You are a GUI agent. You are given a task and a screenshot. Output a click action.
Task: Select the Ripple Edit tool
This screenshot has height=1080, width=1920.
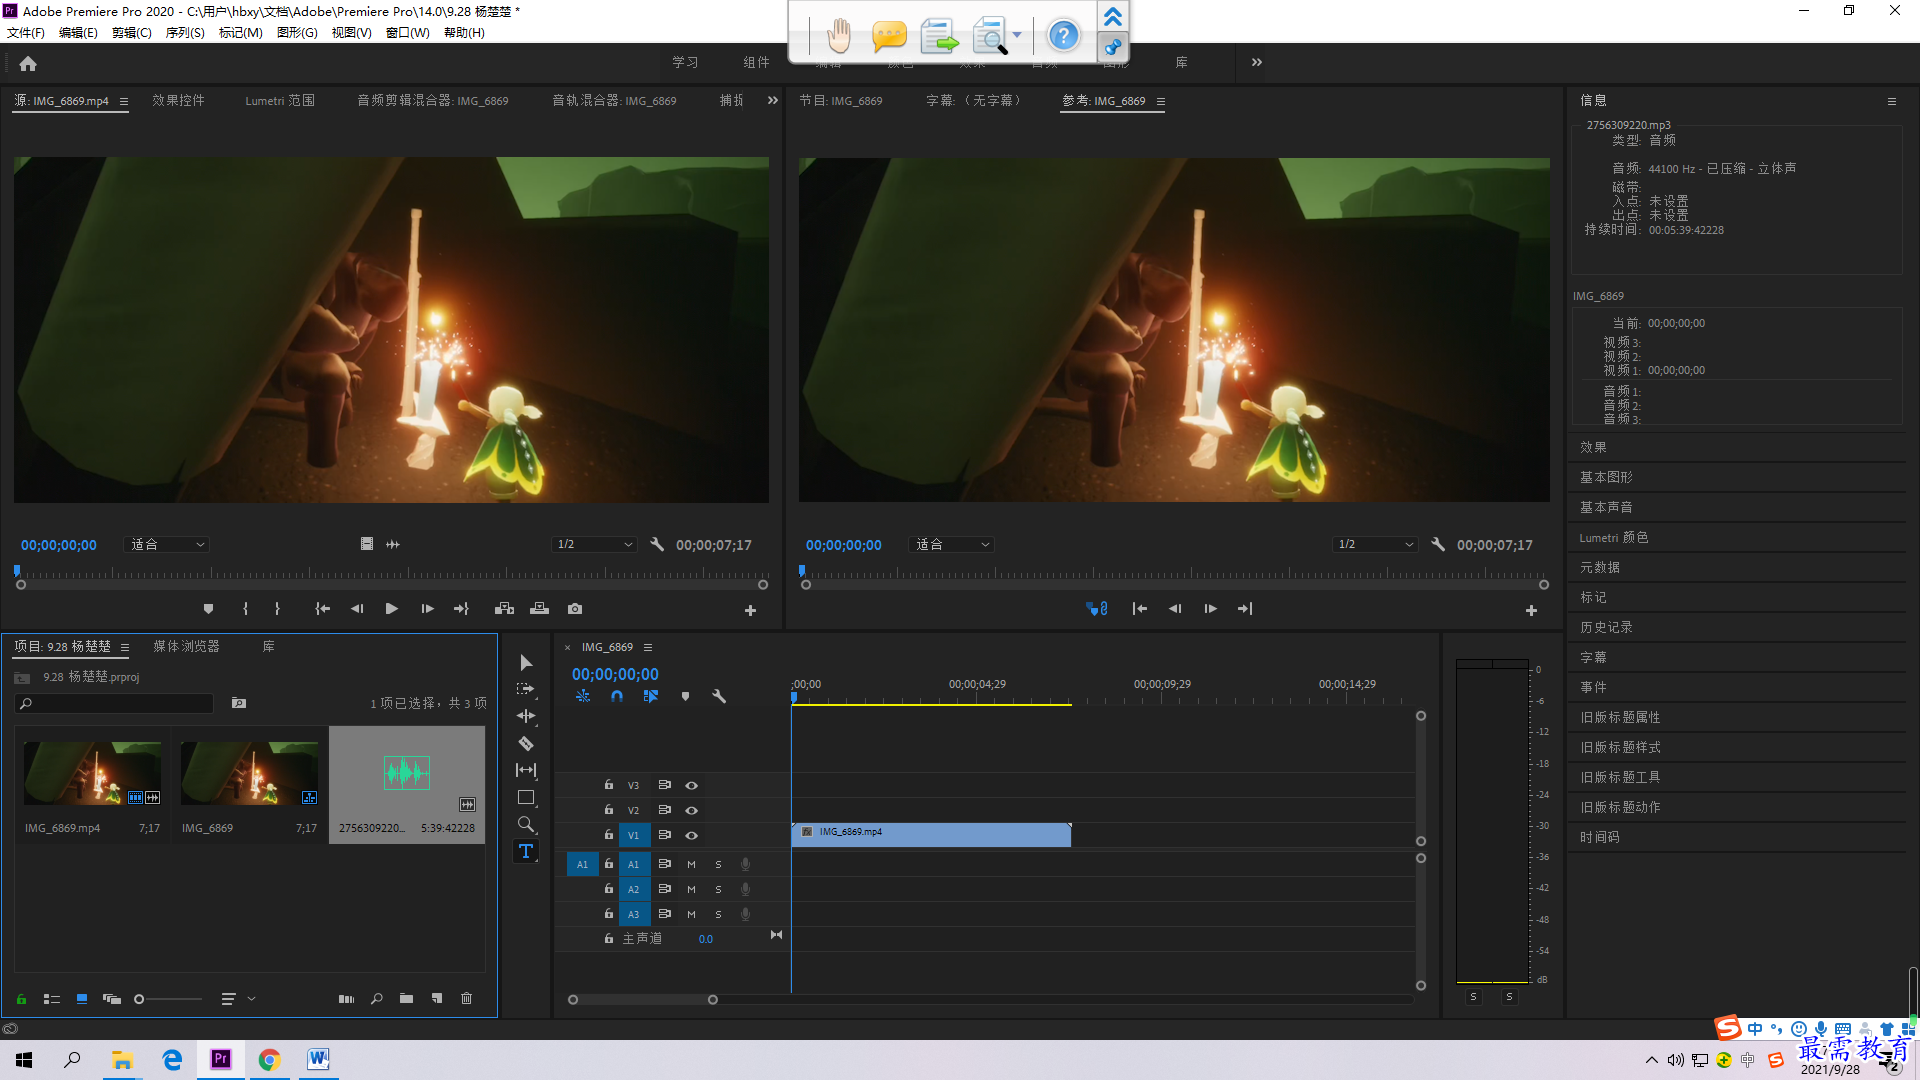526,716
